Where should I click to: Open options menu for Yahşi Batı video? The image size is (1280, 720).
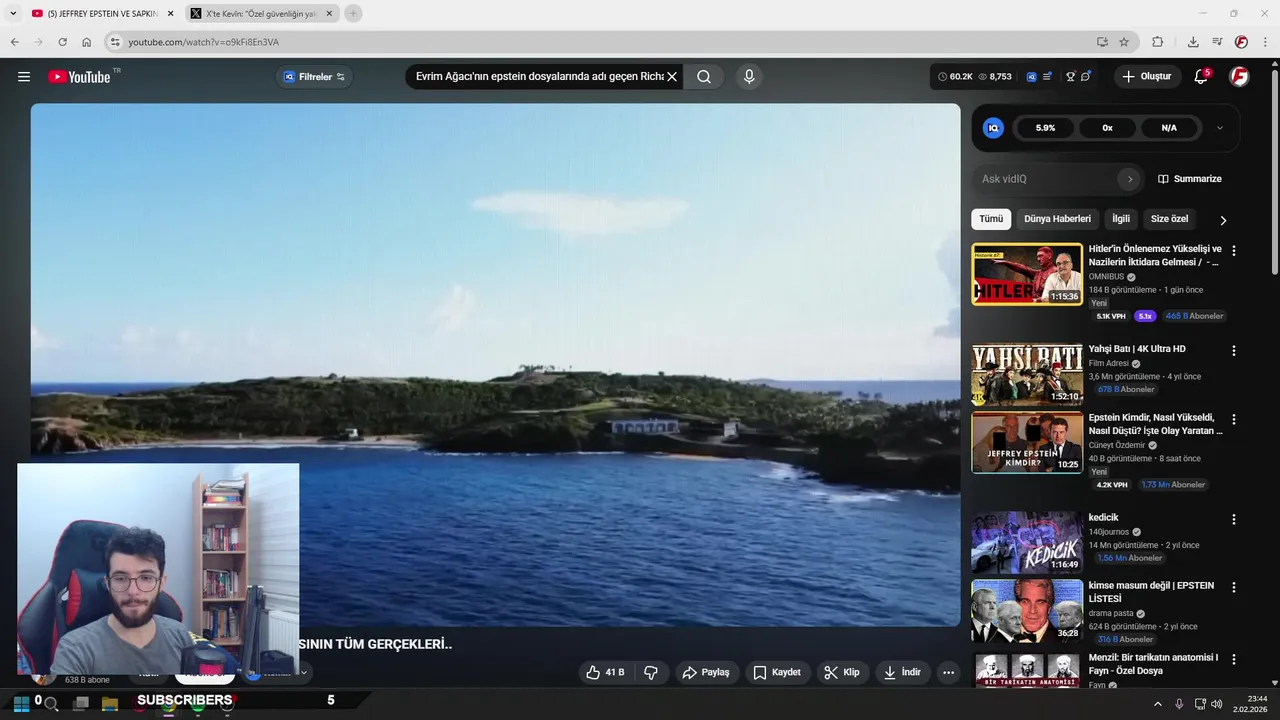click(1233, 351)
